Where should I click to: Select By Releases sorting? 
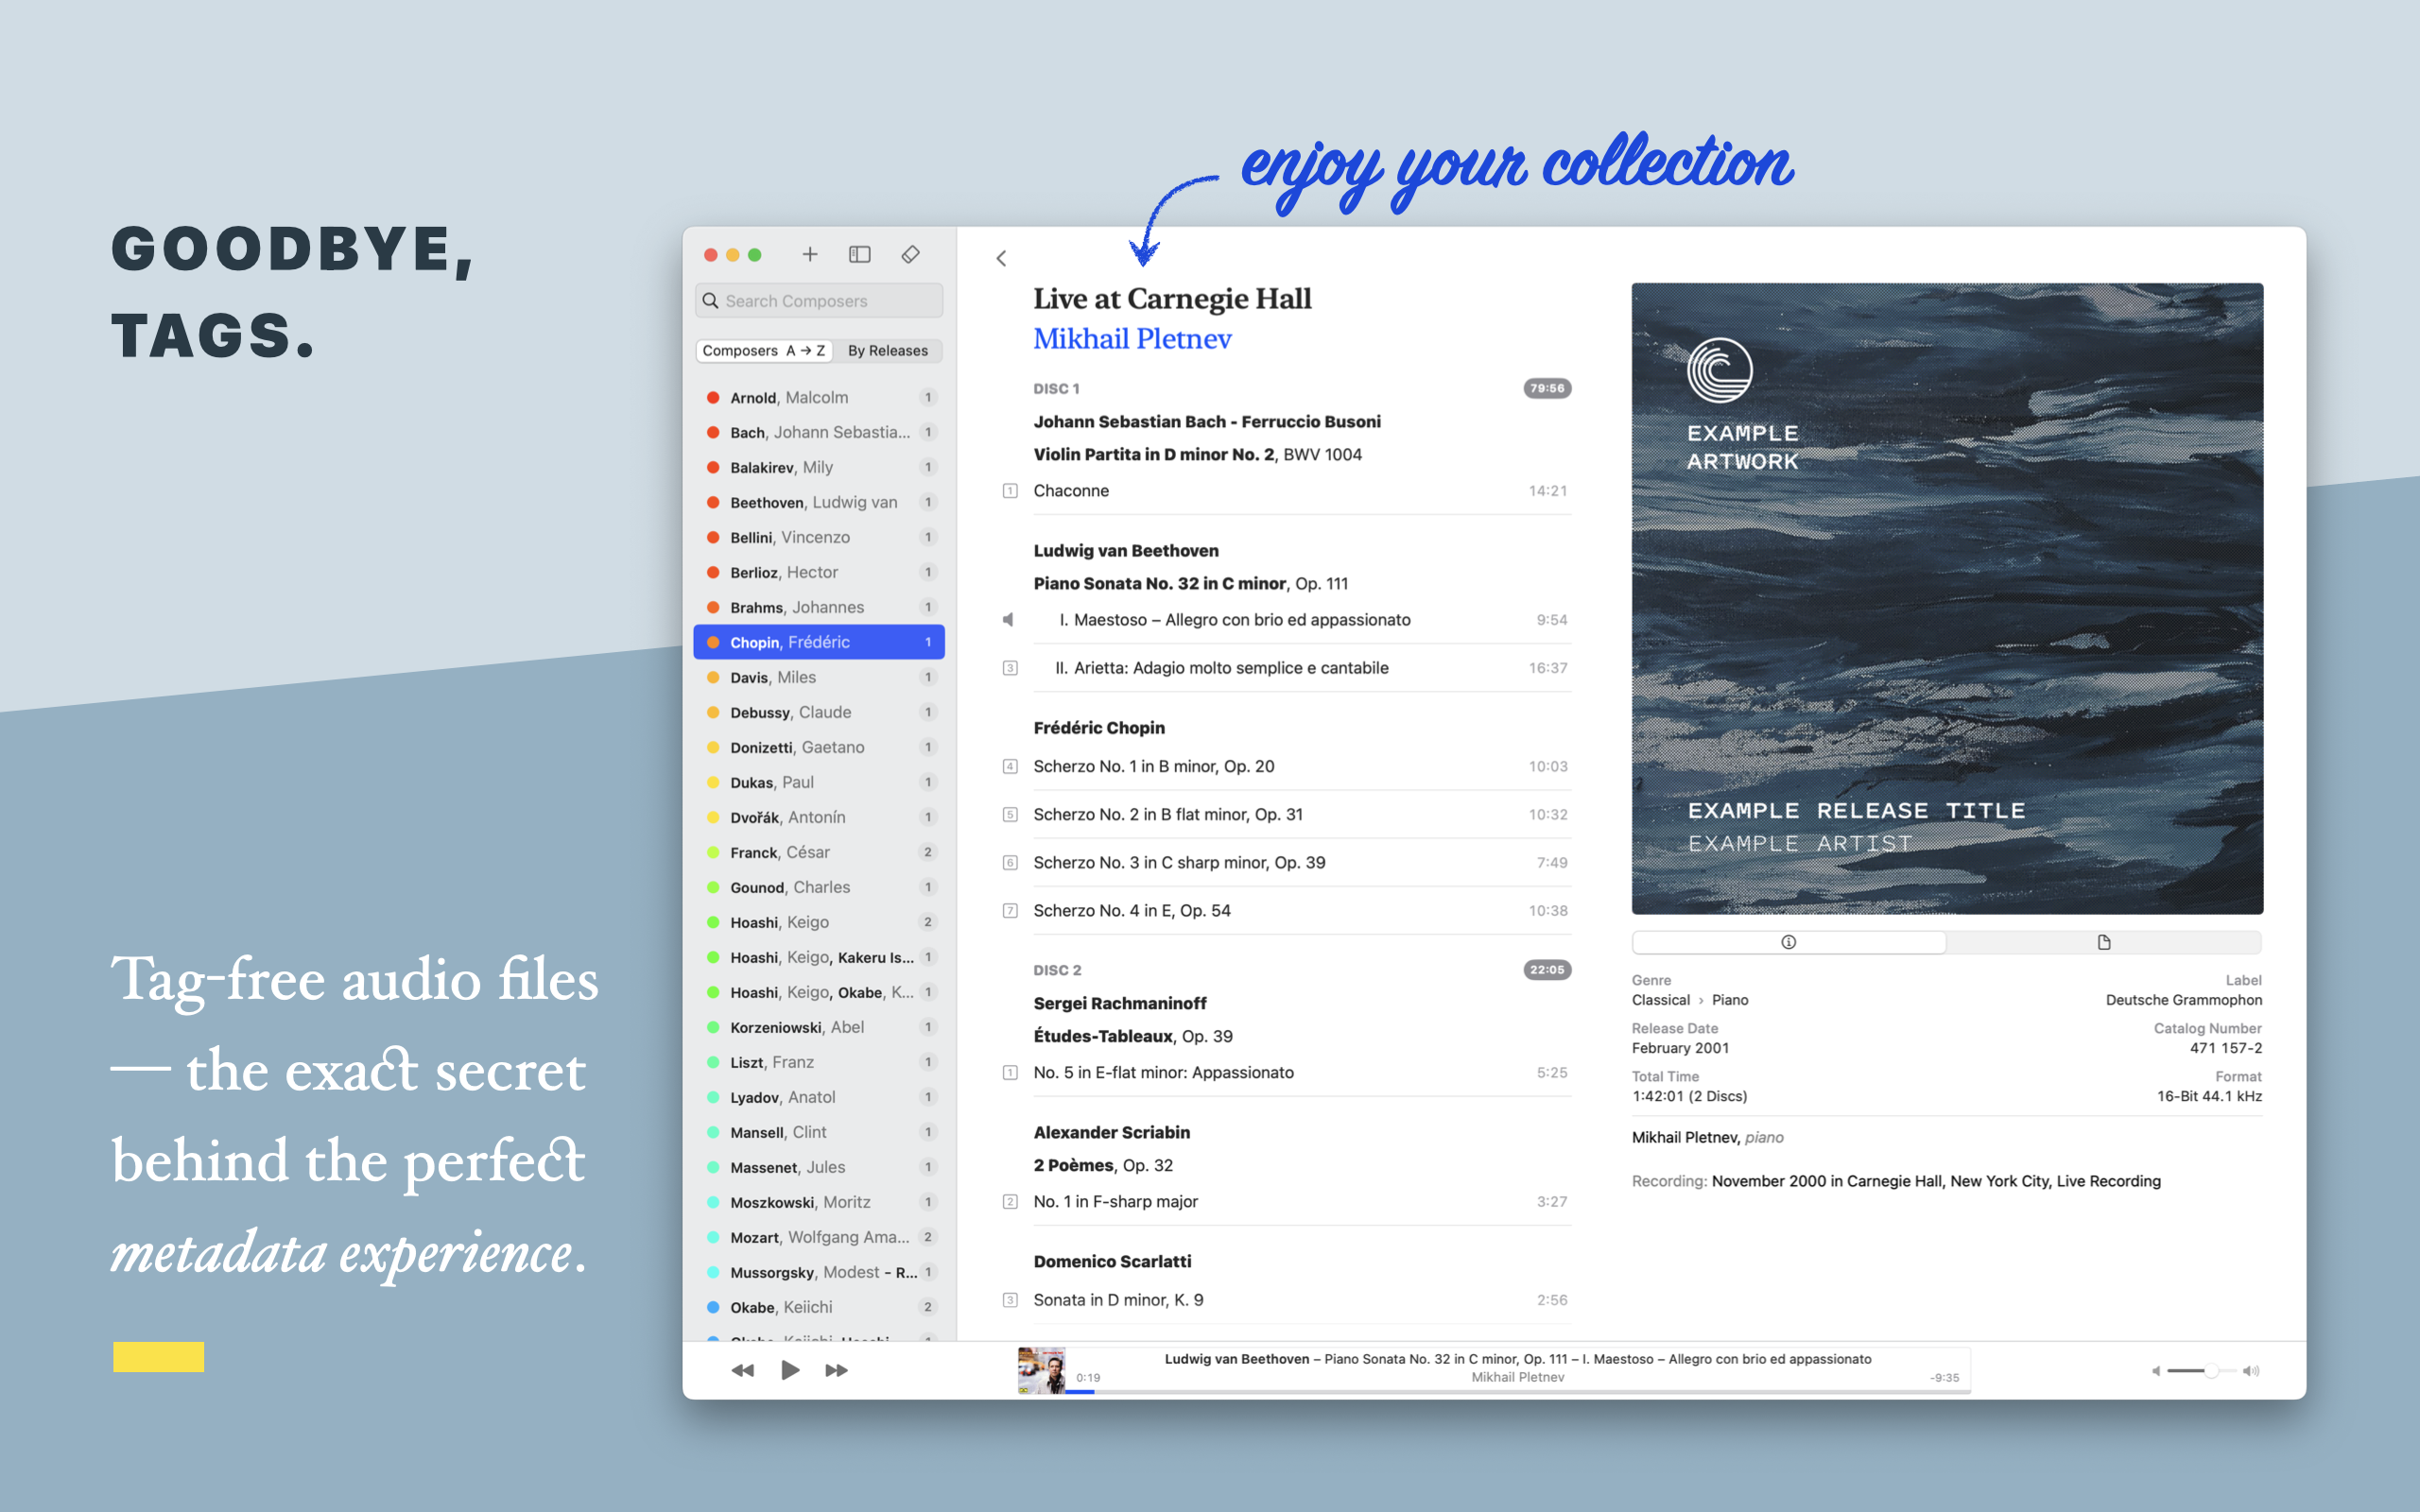[888, 351]
